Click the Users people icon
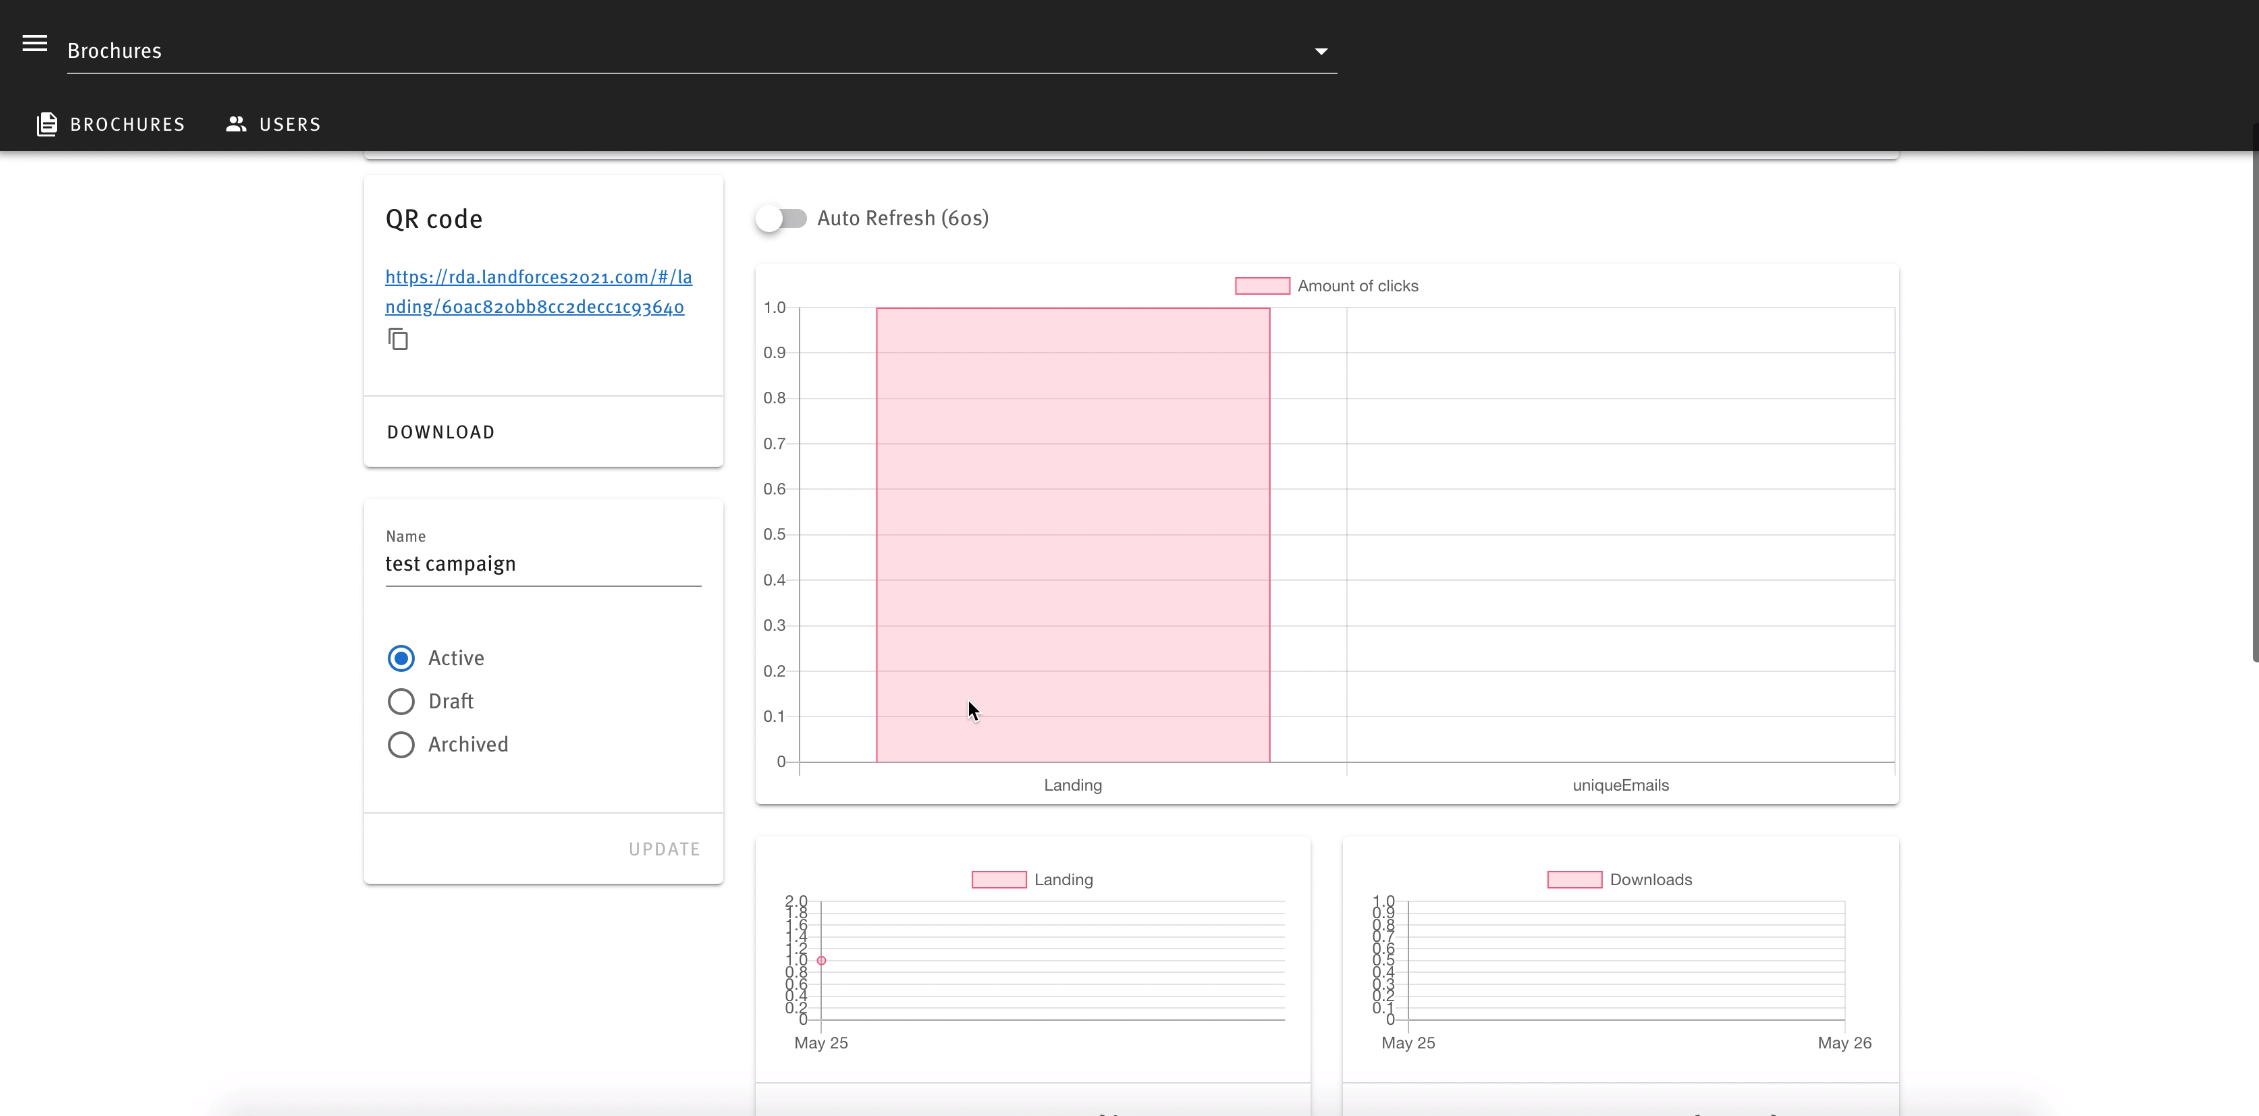2259x1116 pixels. pyautogui.click(x=236, y=124)
